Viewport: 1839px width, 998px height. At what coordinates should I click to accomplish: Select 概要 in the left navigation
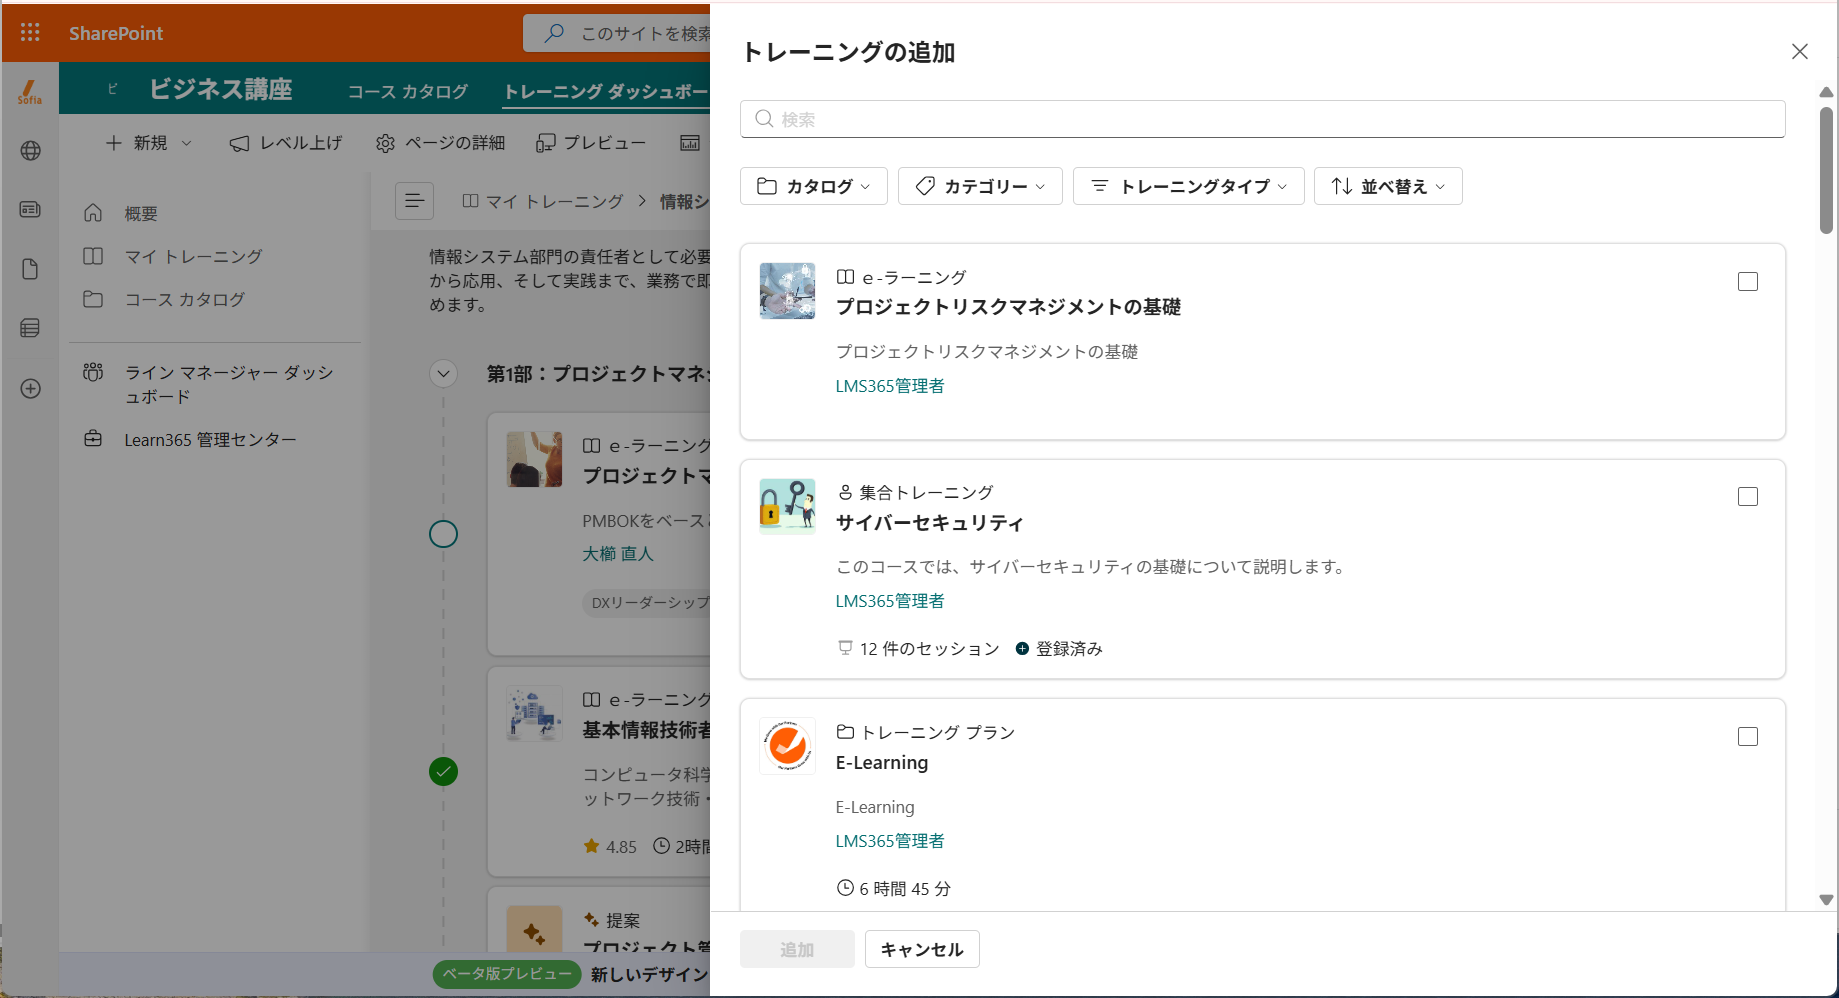141,213
